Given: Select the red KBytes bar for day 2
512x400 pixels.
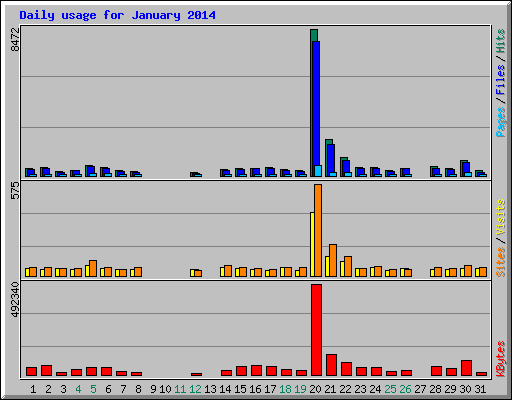Looking at the screenshot, I should point(46,371).
